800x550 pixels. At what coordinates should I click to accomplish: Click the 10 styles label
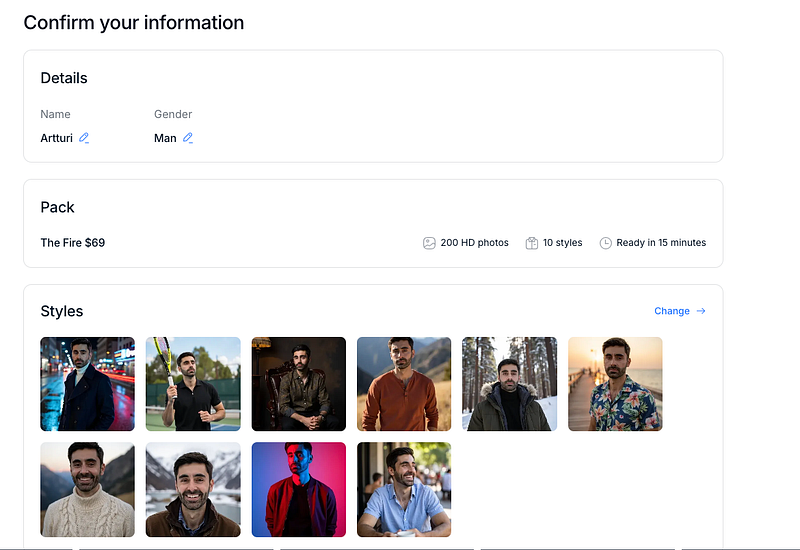pyautogui.click(x=562, y=243)
